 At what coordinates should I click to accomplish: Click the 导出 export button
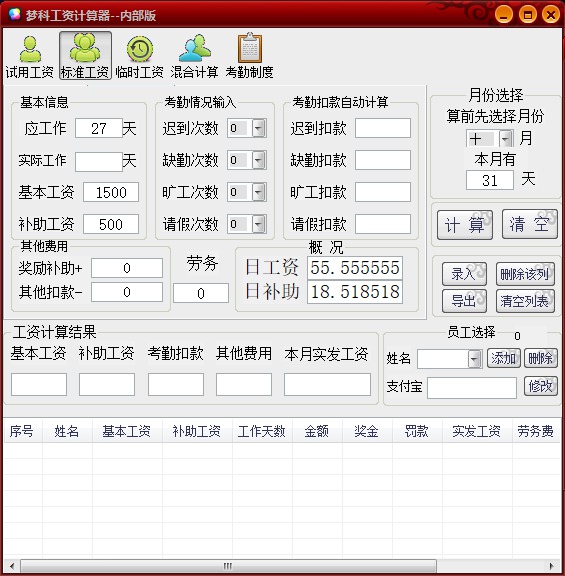(464, 301)
